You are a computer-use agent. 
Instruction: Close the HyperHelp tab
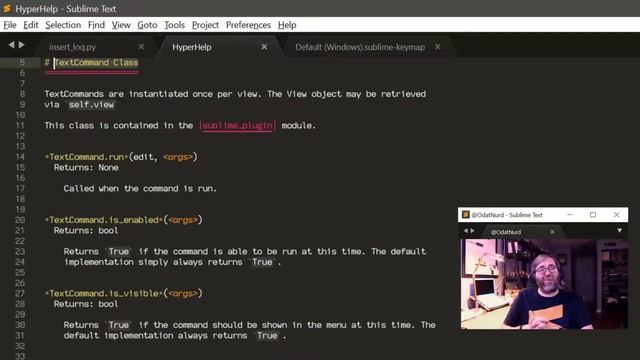[264, 47]
